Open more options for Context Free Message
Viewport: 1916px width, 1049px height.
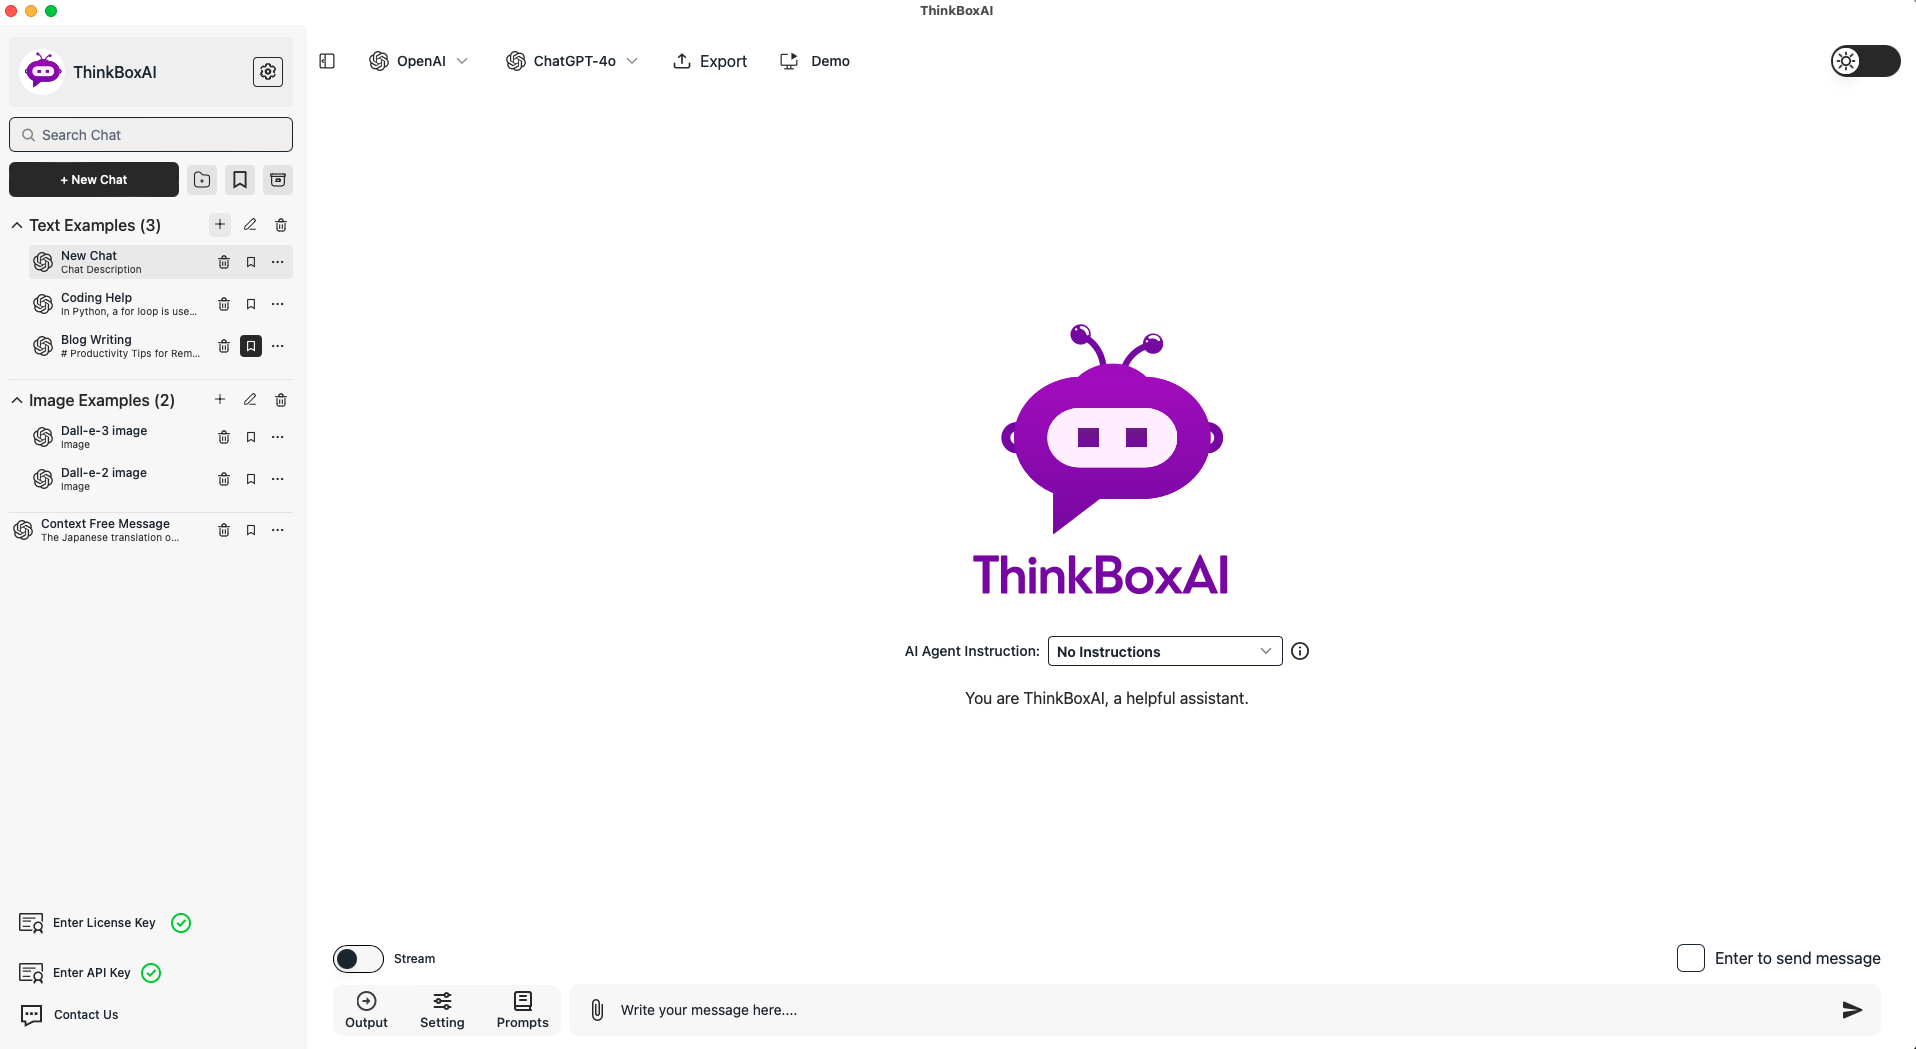pos(278,530)
